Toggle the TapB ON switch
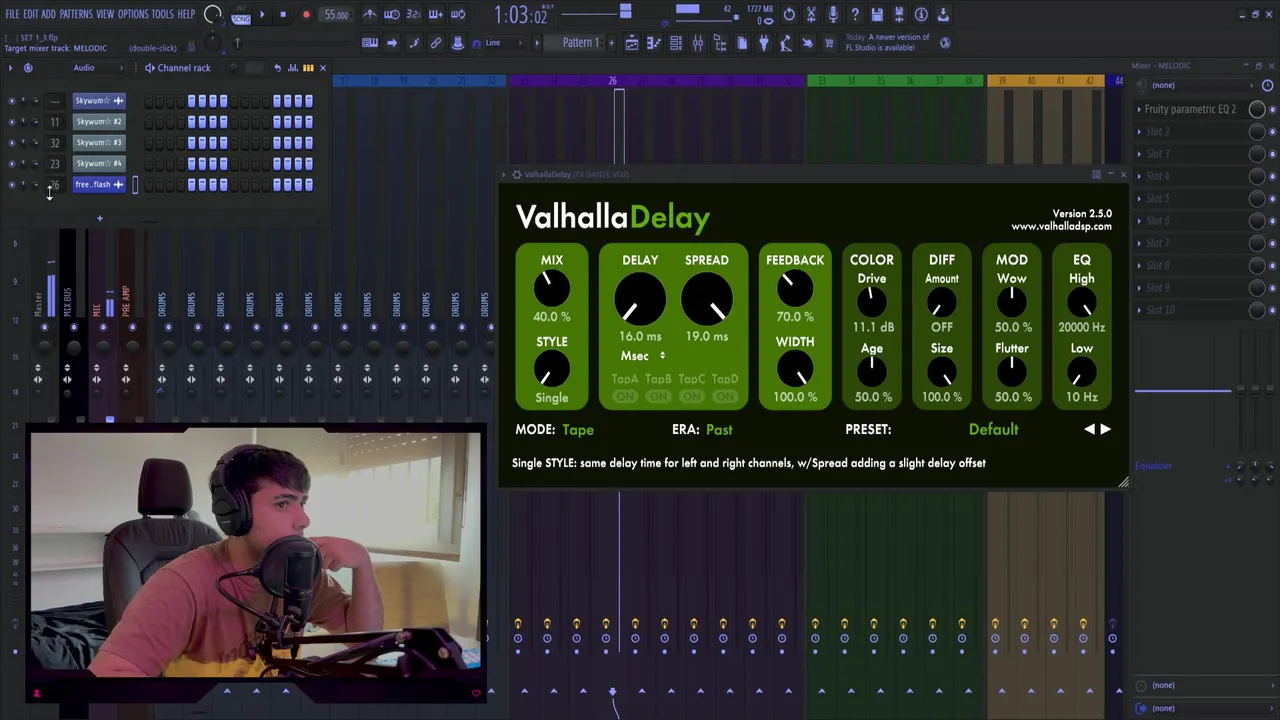This screenshot has width=1280, height=720. [x=658, y=397]
